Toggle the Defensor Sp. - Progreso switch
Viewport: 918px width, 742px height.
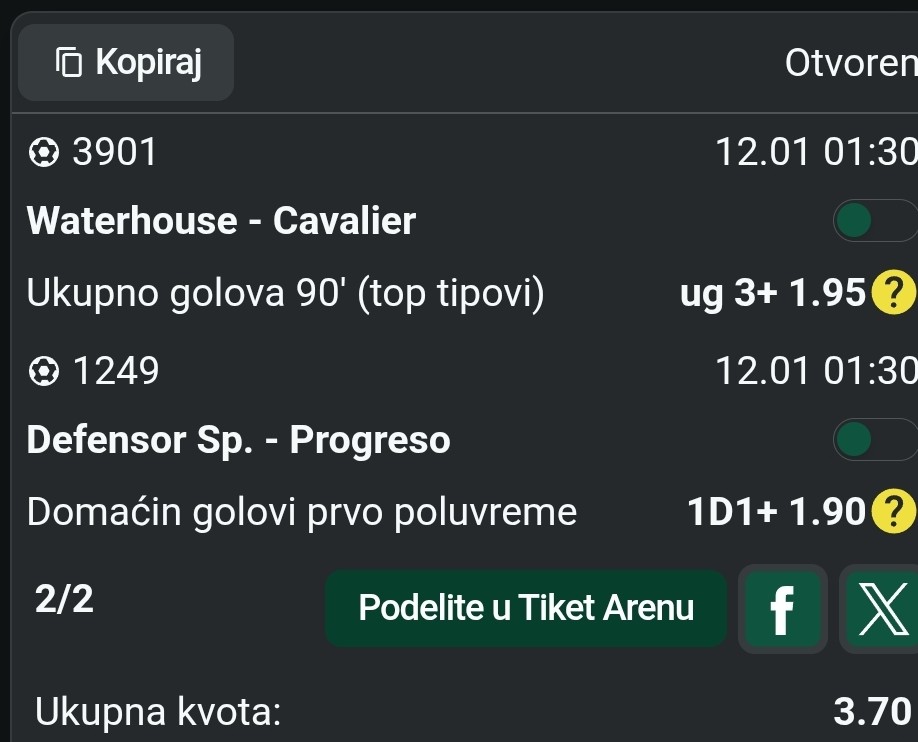(x=873, y=439)
